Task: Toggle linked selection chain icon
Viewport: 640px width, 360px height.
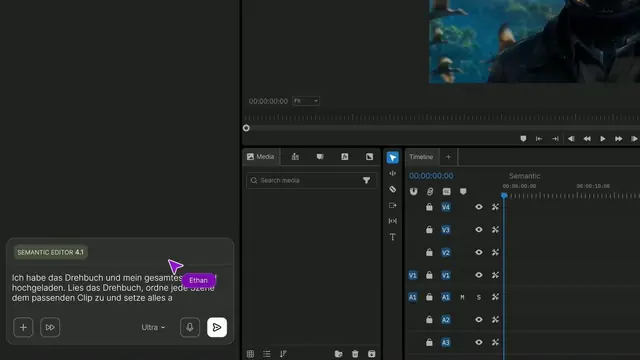Action: (x=430, y=191)
